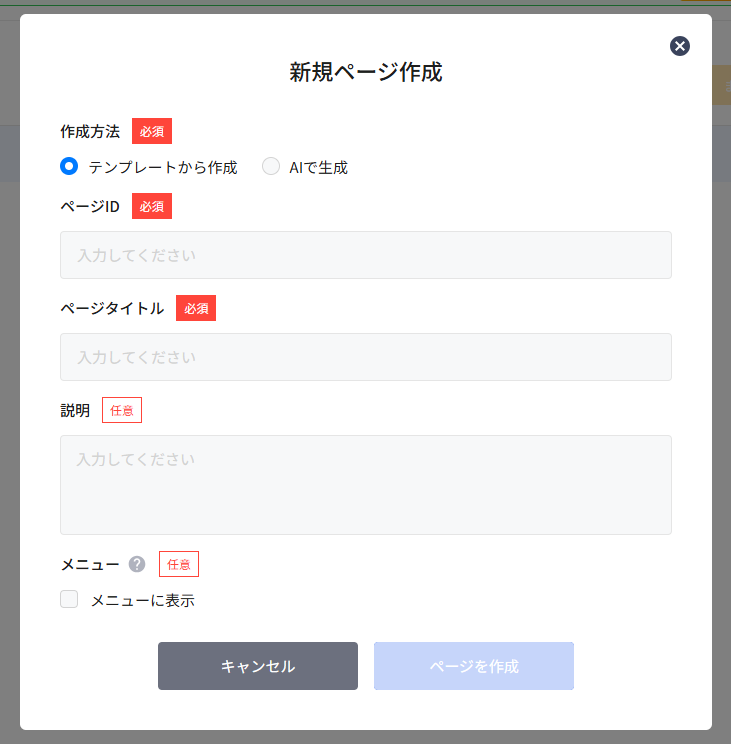Click the 説明 field label
This screenshot has width=731, height=744.
pos(75,410)
